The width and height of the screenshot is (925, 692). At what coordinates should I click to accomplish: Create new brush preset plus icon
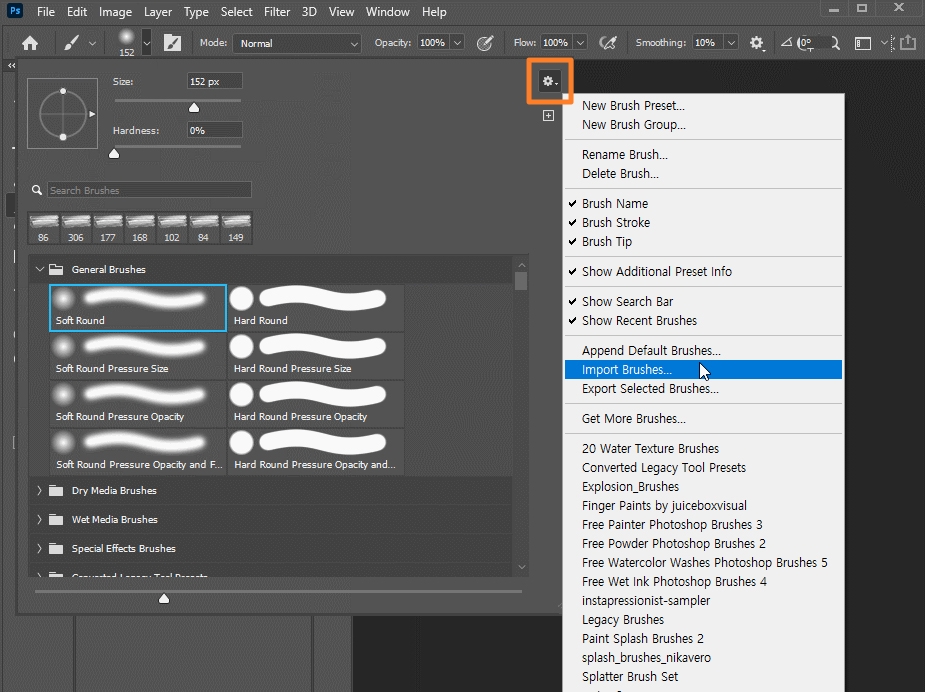pyautogui.click(x=548, y=116)
